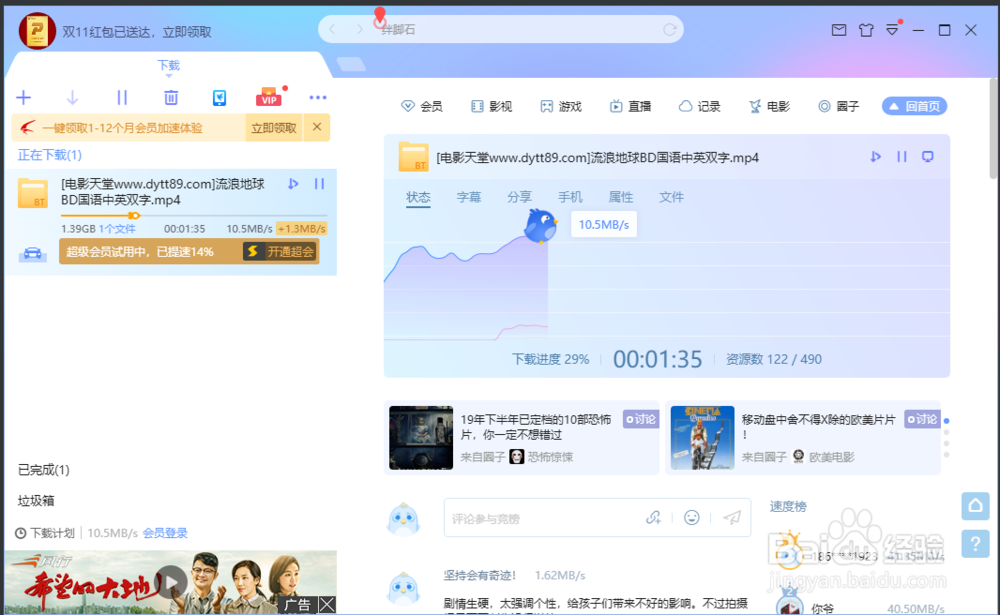Open the 垃圾箱 trash section

click(x=36, y=501)
